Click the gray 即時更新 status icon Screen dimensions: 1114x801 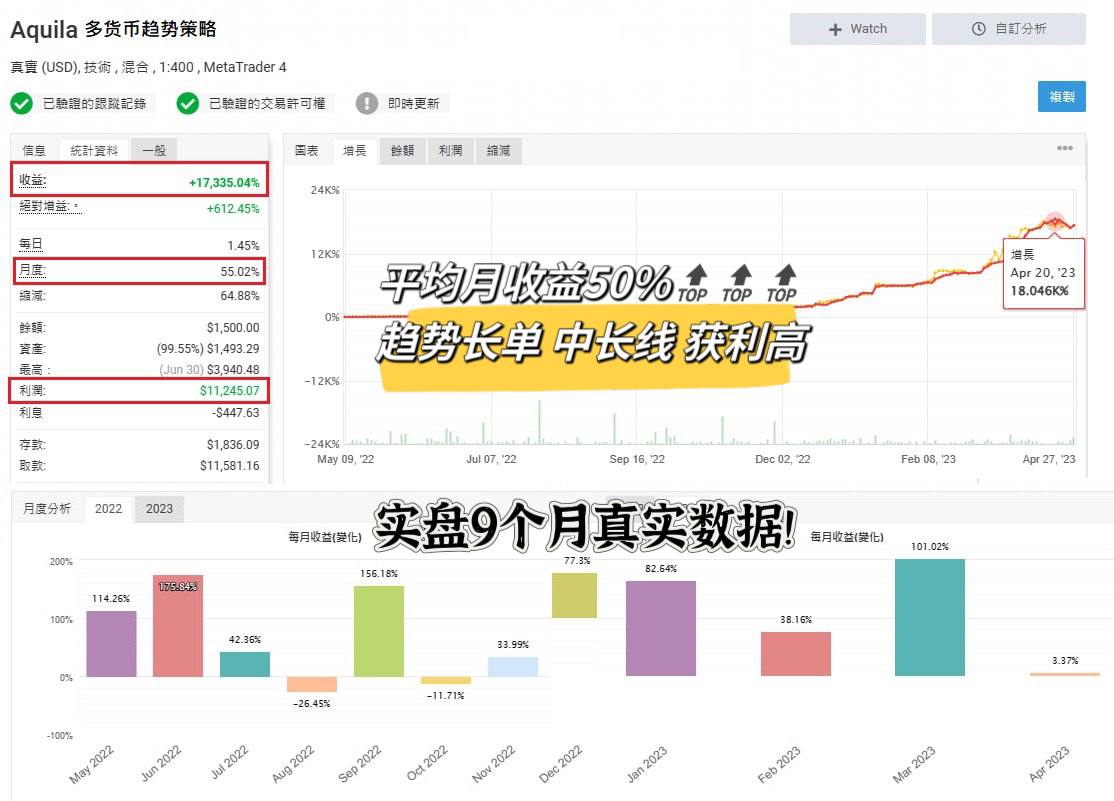365,102
